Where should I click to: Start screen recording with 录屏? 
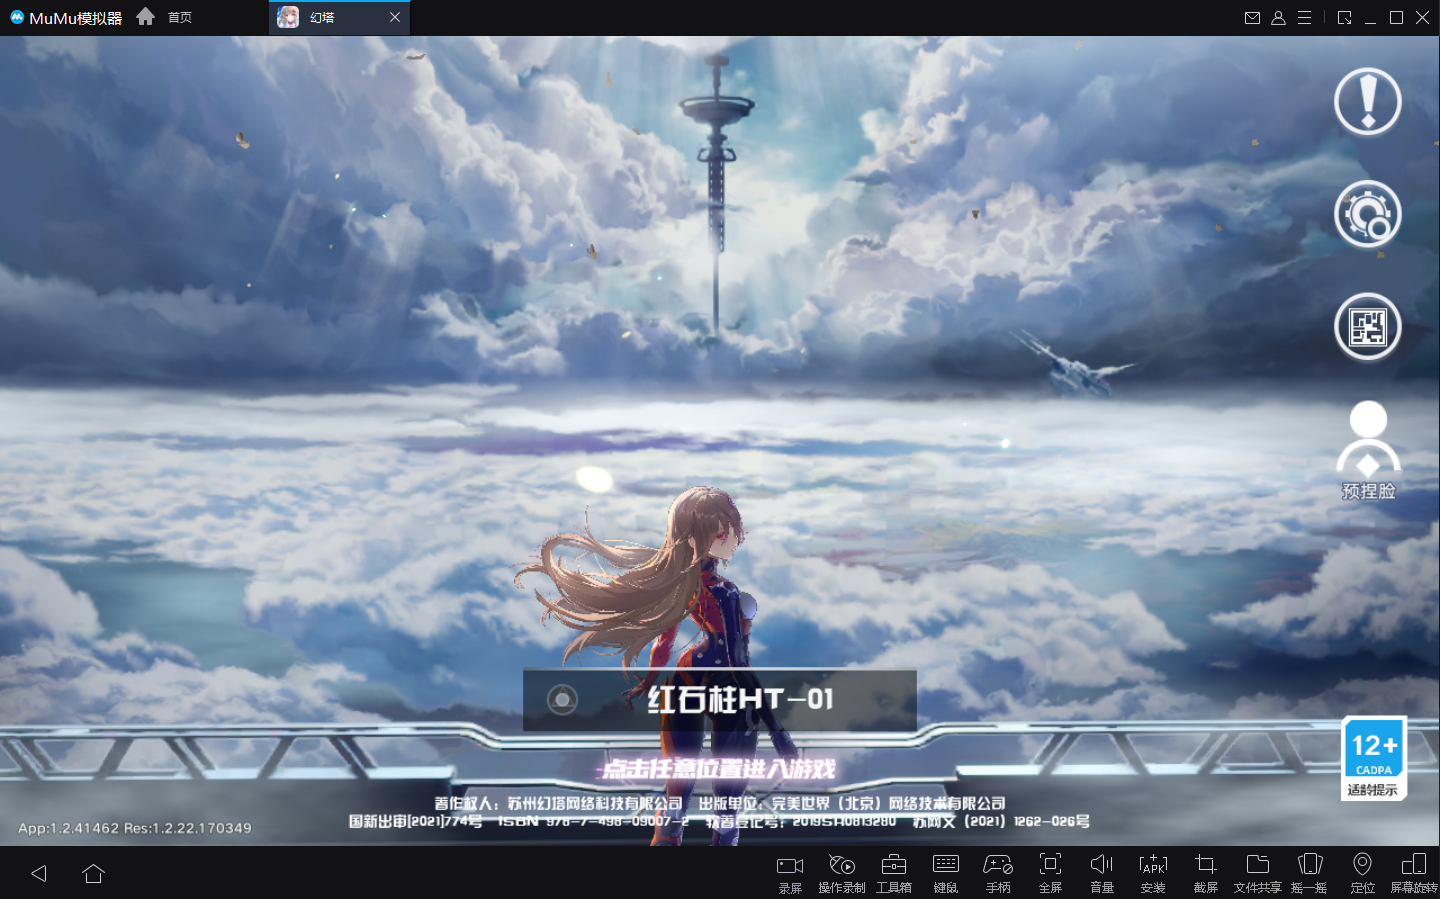point(790,873)
